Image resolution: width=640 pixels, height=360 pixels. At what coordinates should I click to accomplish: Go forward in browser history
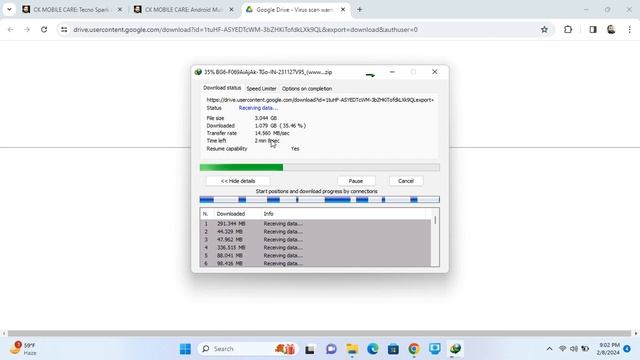click(x=27, y=29)
